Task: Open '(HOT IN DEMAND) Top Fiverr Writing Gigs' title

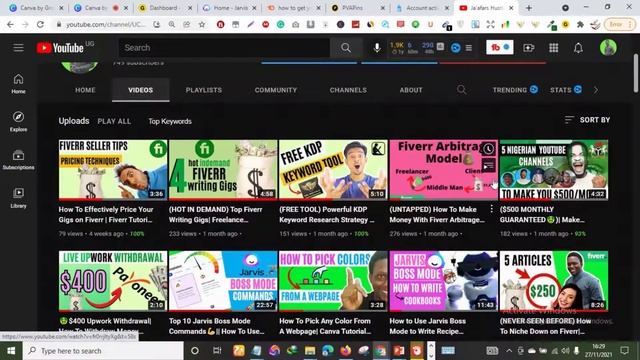Action: point(216,214)
